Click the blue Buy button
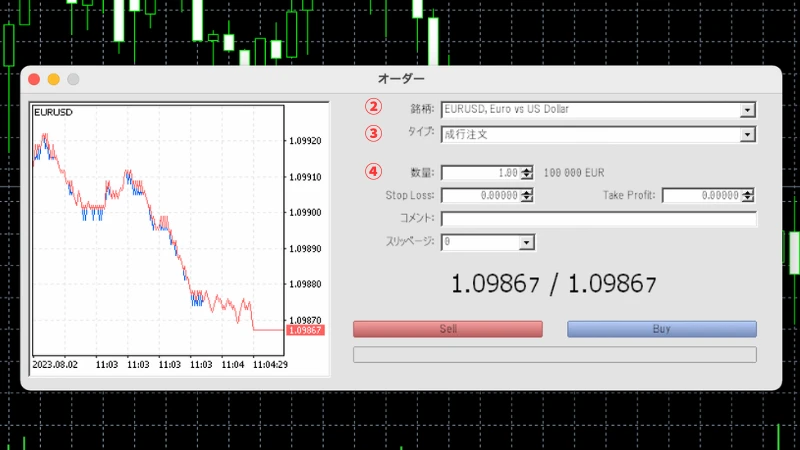This screenshot has width=800, height=450. [x=662, y=329]
